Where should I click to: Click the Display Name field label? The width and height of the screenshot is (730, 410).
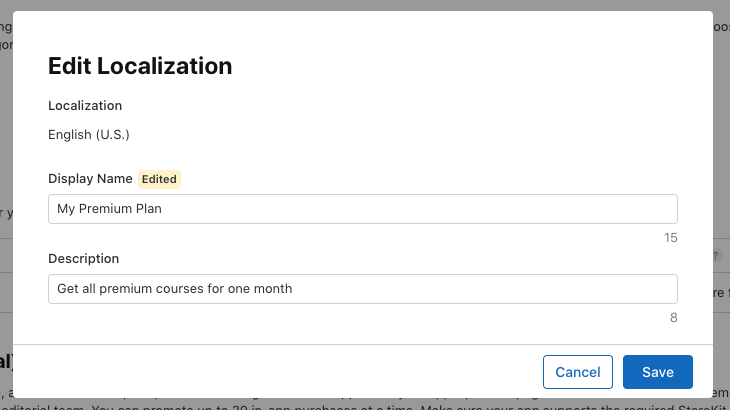point(90,179)
